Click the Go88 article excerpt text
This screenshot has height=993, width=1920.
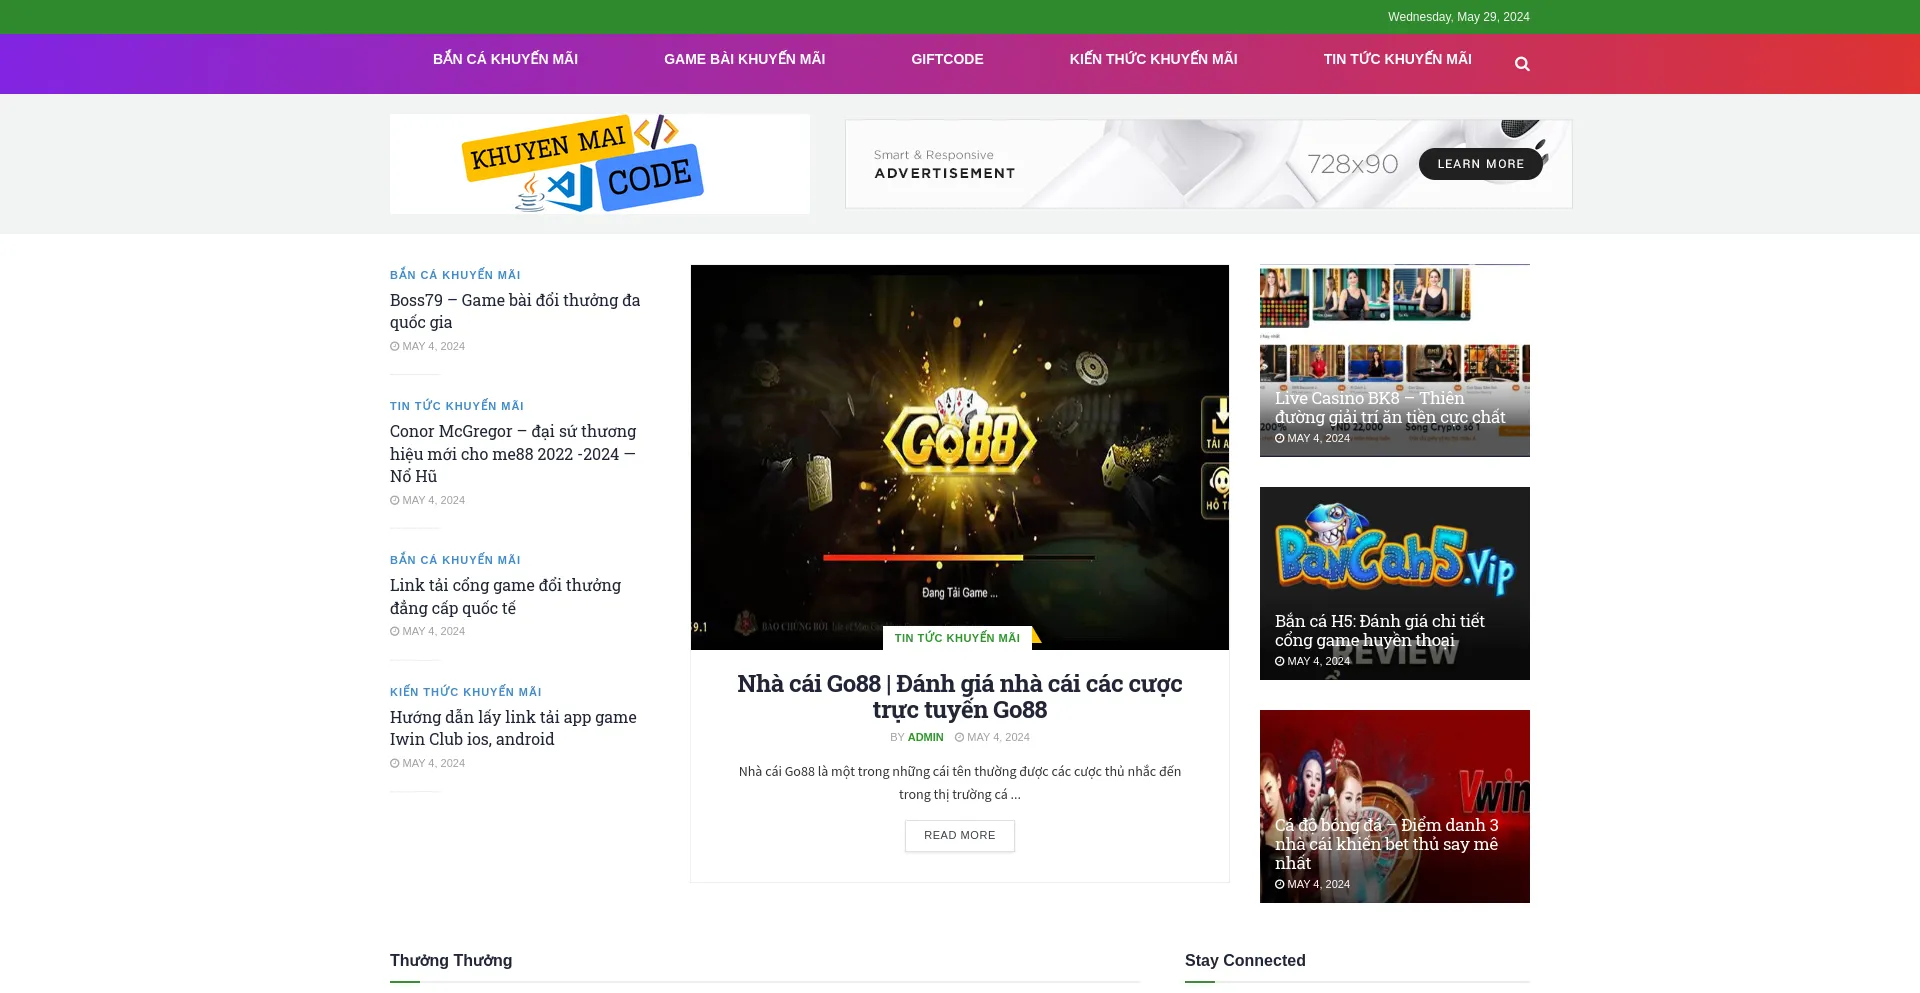click(960, 783)
